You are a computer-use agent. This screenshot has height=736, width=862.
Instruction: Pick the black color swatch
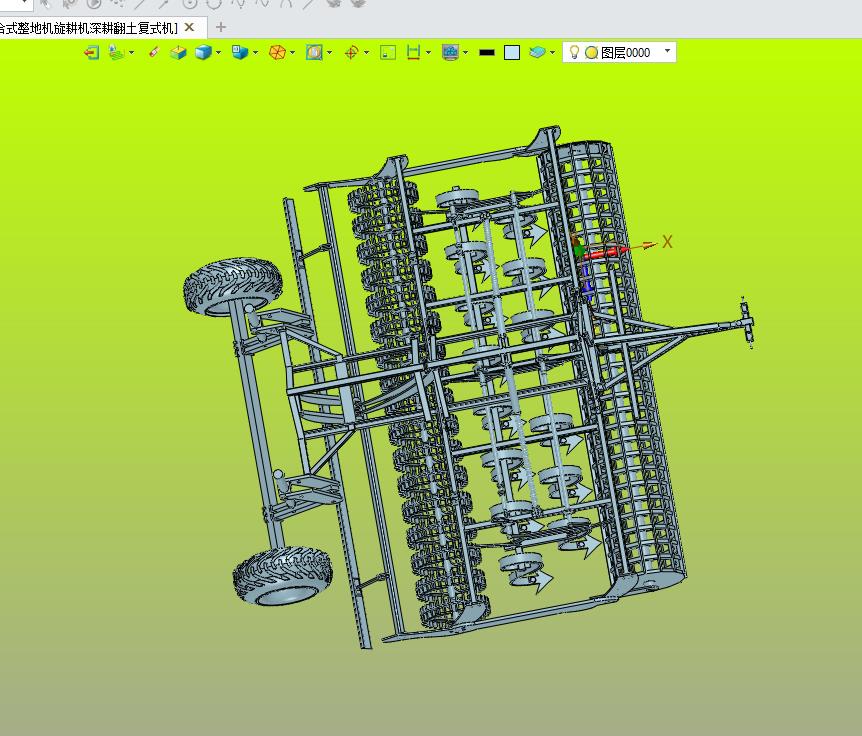click(487, 53)
